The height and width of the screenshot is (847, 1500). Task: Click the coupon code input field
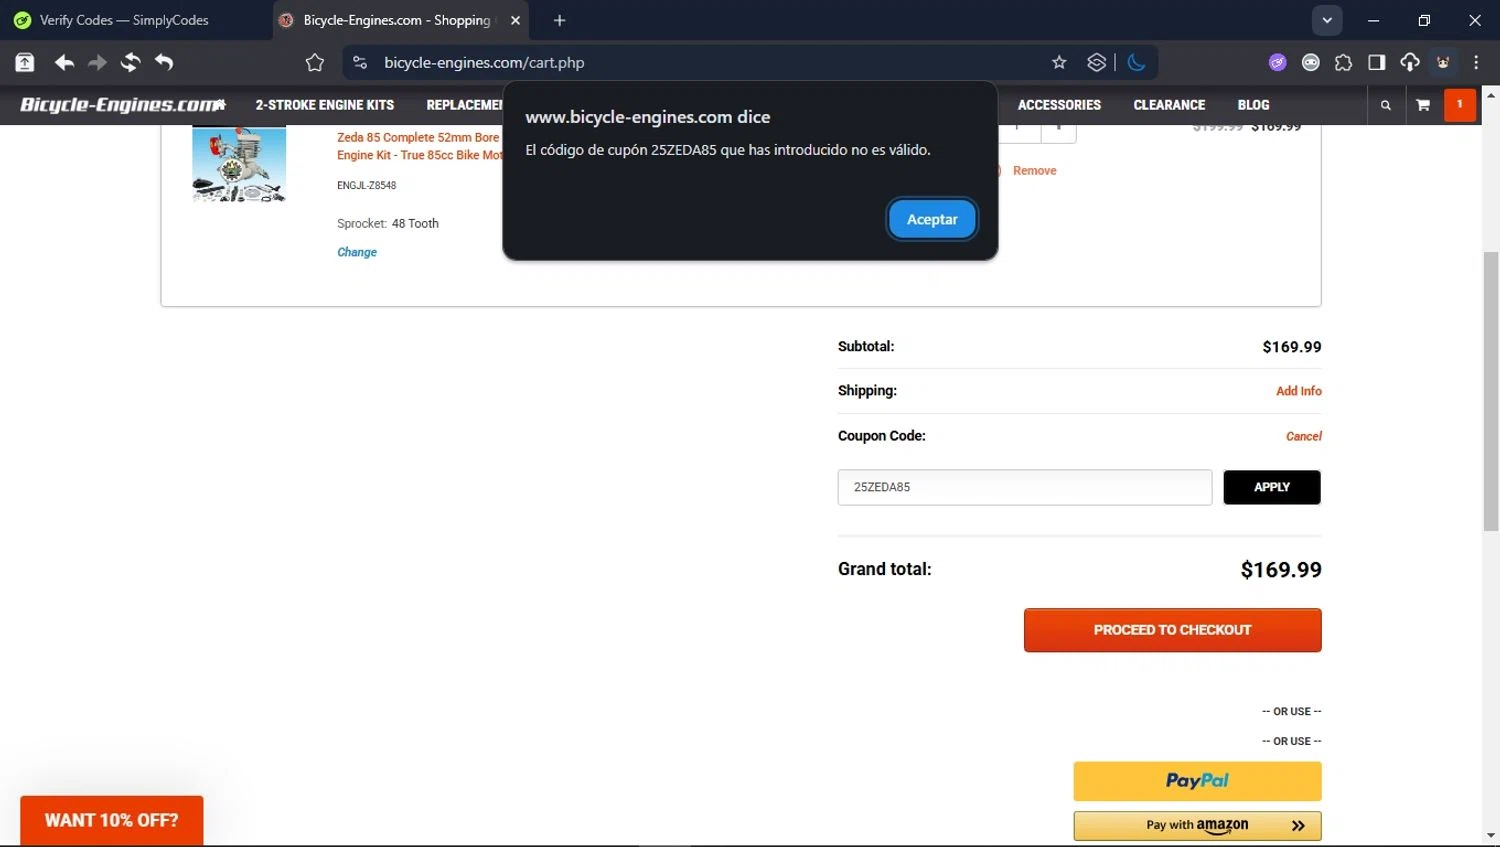(1025, 487)
